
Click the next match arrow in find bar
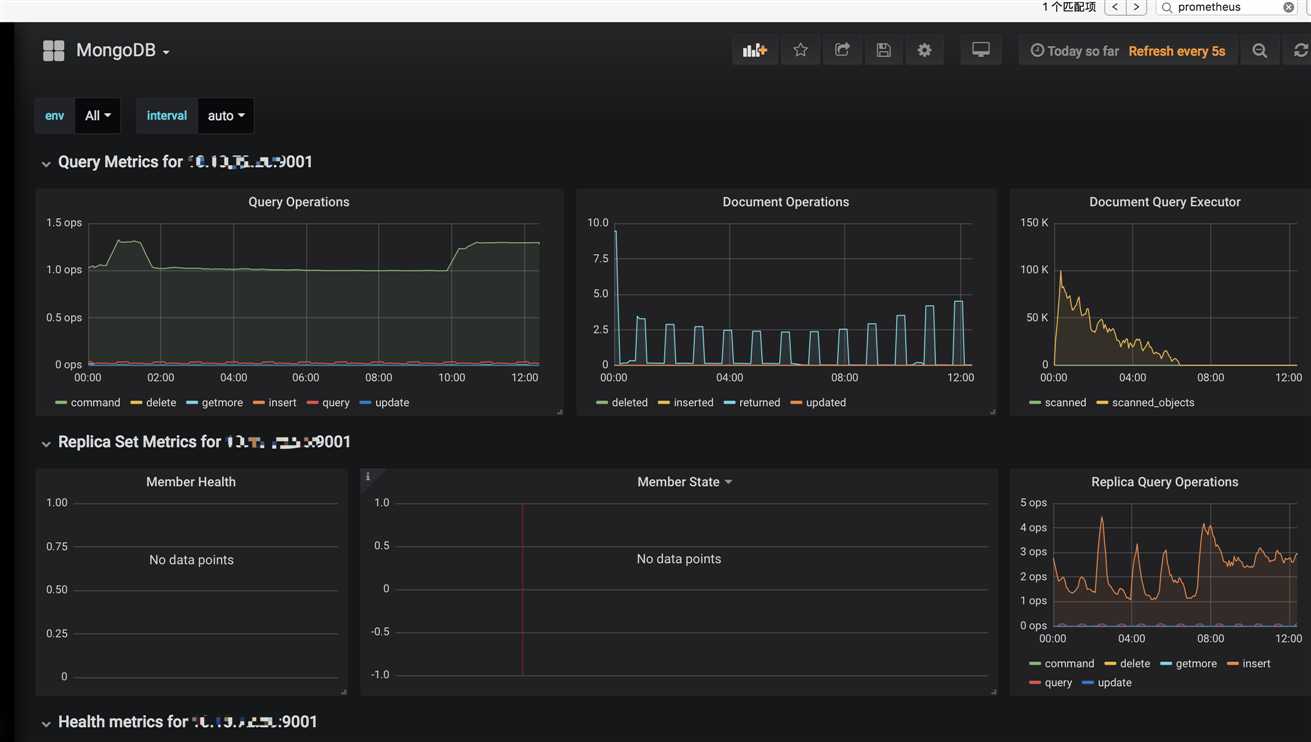1137,7
